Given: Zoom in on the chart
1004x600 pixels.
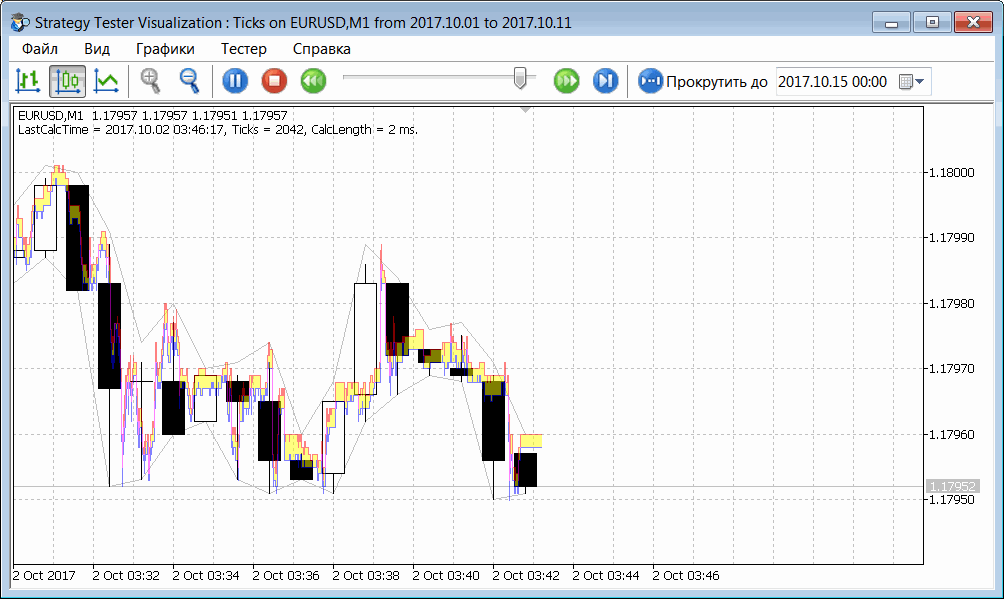Looking at the screenshot, I should [151, 81].
